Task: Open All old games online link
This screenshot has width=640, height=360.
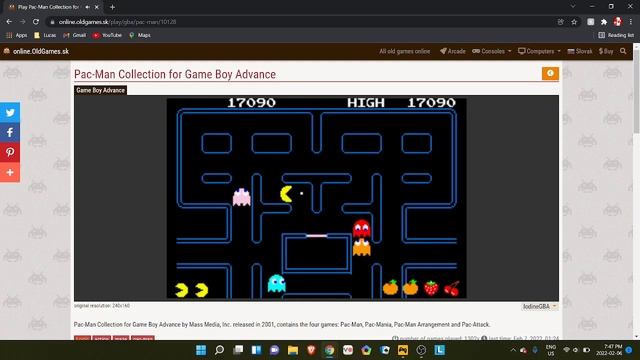Action: point(404,51)
